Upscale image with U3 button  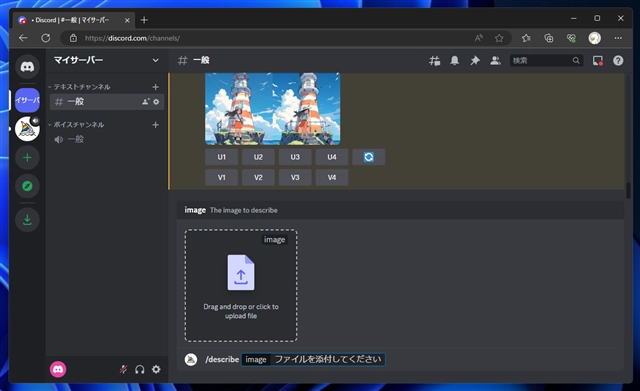[295, 157]
